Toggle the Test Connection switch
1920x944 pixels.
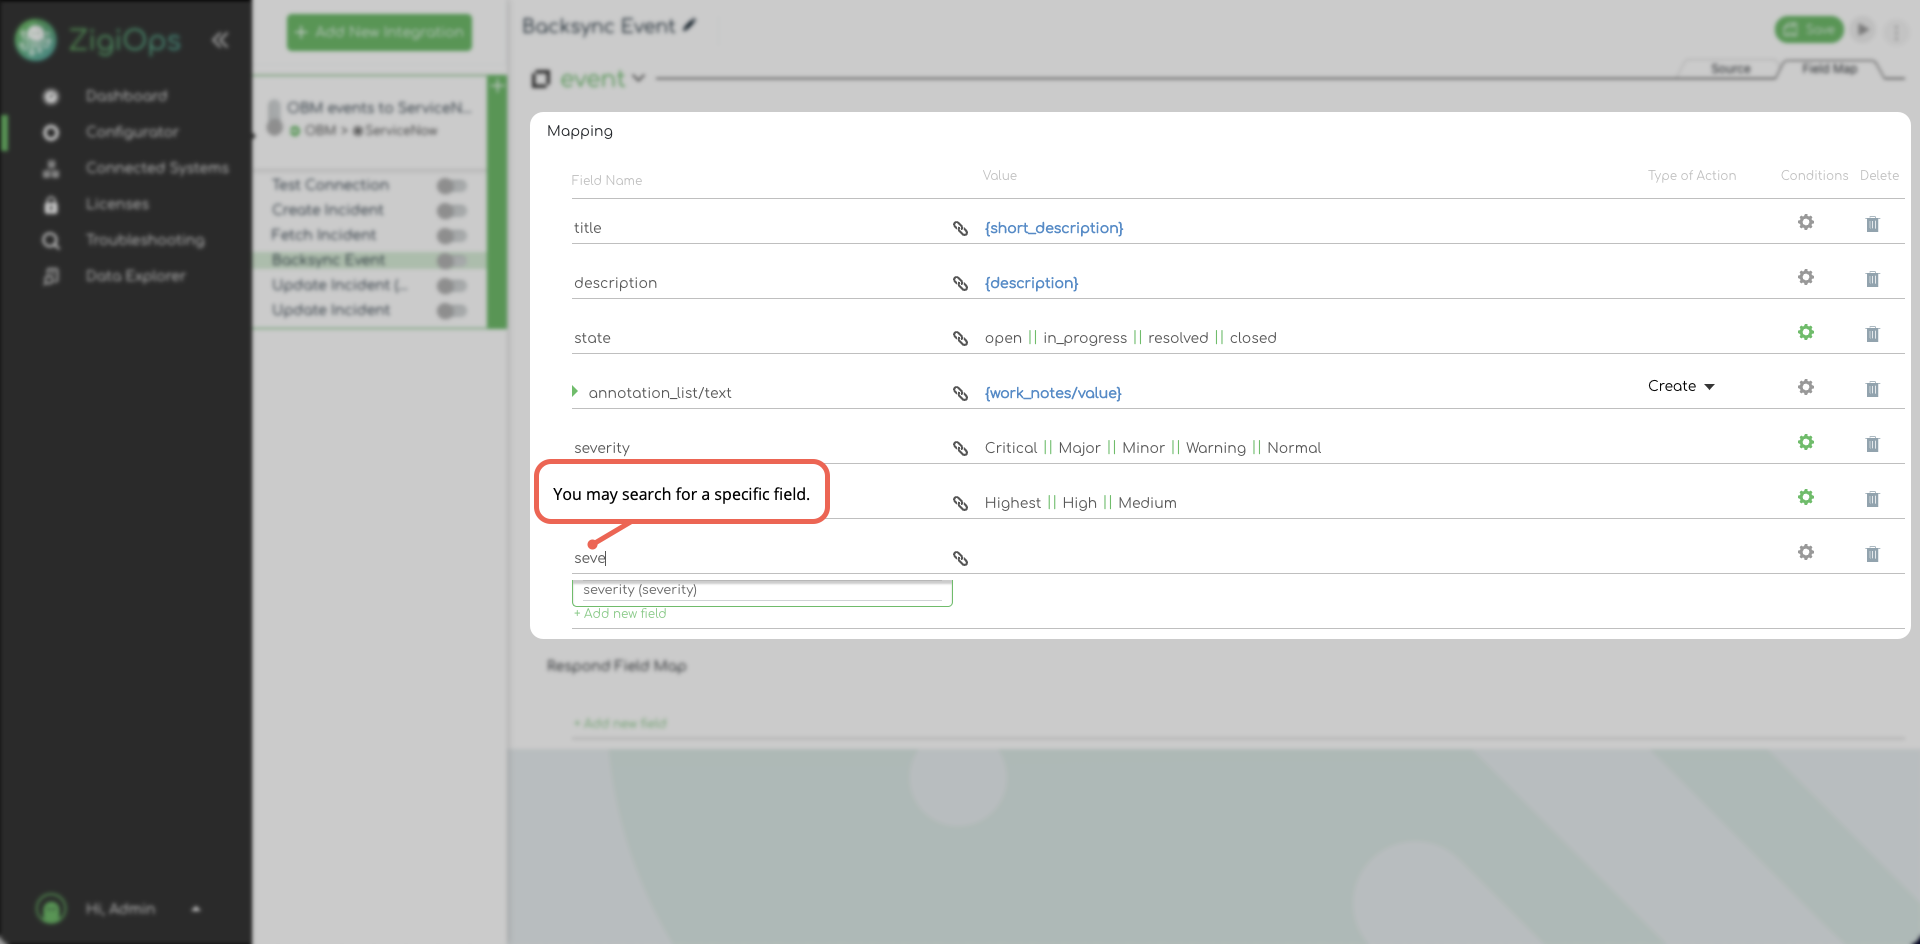[451, 185]
